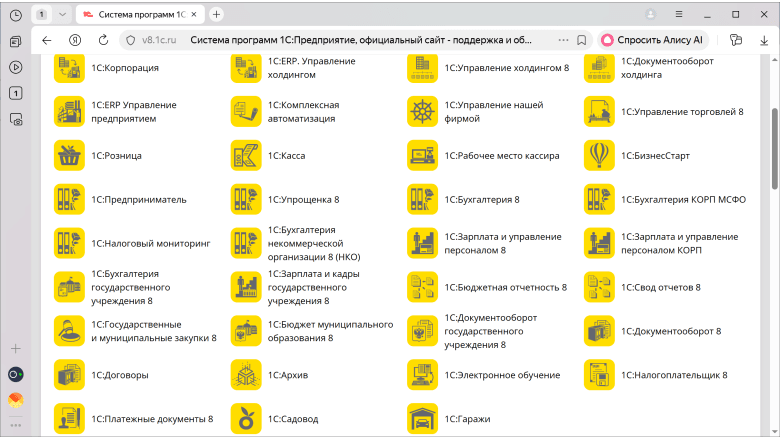The height and width of the screenshot is (440, 780).
Task: Click the 1С:Касса receipt icon
Action: [x=246, y=156]
